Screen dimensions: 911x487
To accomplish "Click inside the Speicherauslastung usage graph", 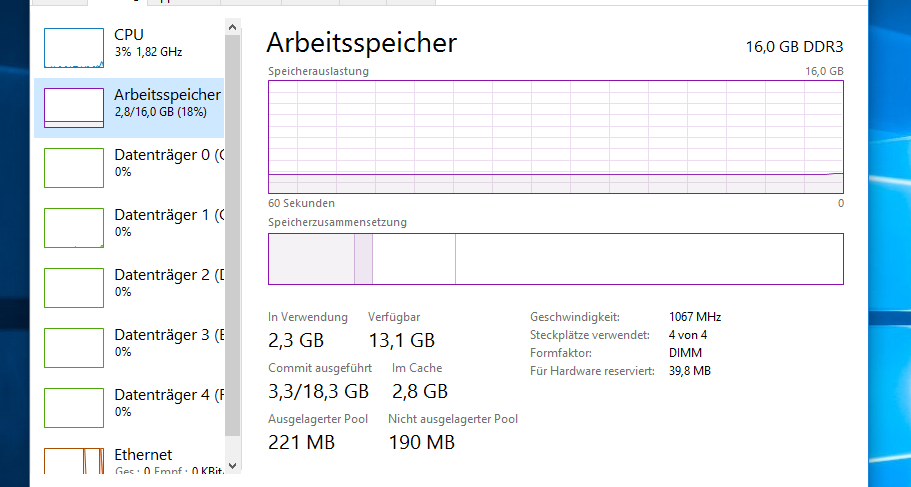I will [x=555, y=136].
